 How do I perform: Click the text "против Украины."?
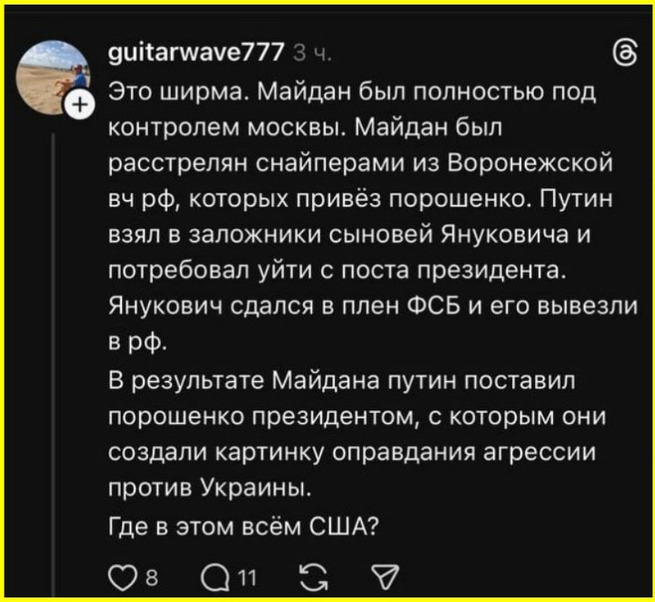coord(209,488)
